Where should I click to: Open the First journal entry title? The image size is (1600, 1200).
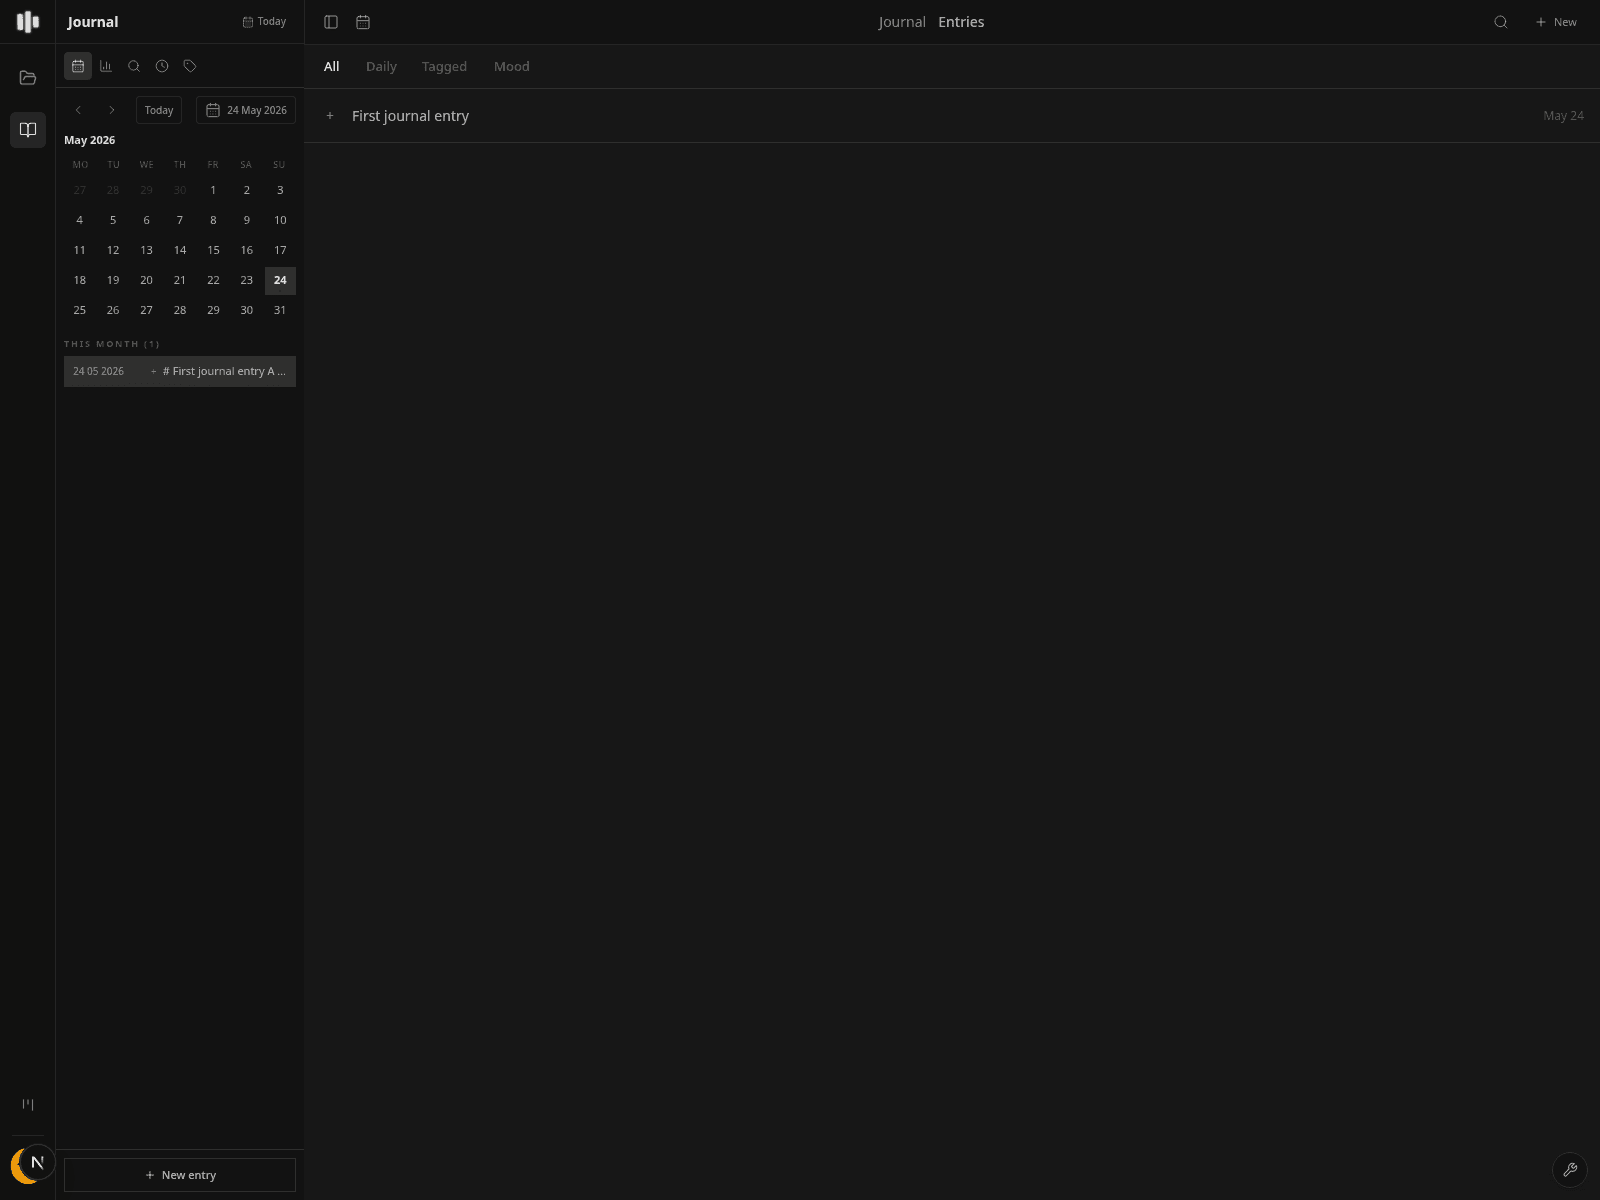pos(410,116)
